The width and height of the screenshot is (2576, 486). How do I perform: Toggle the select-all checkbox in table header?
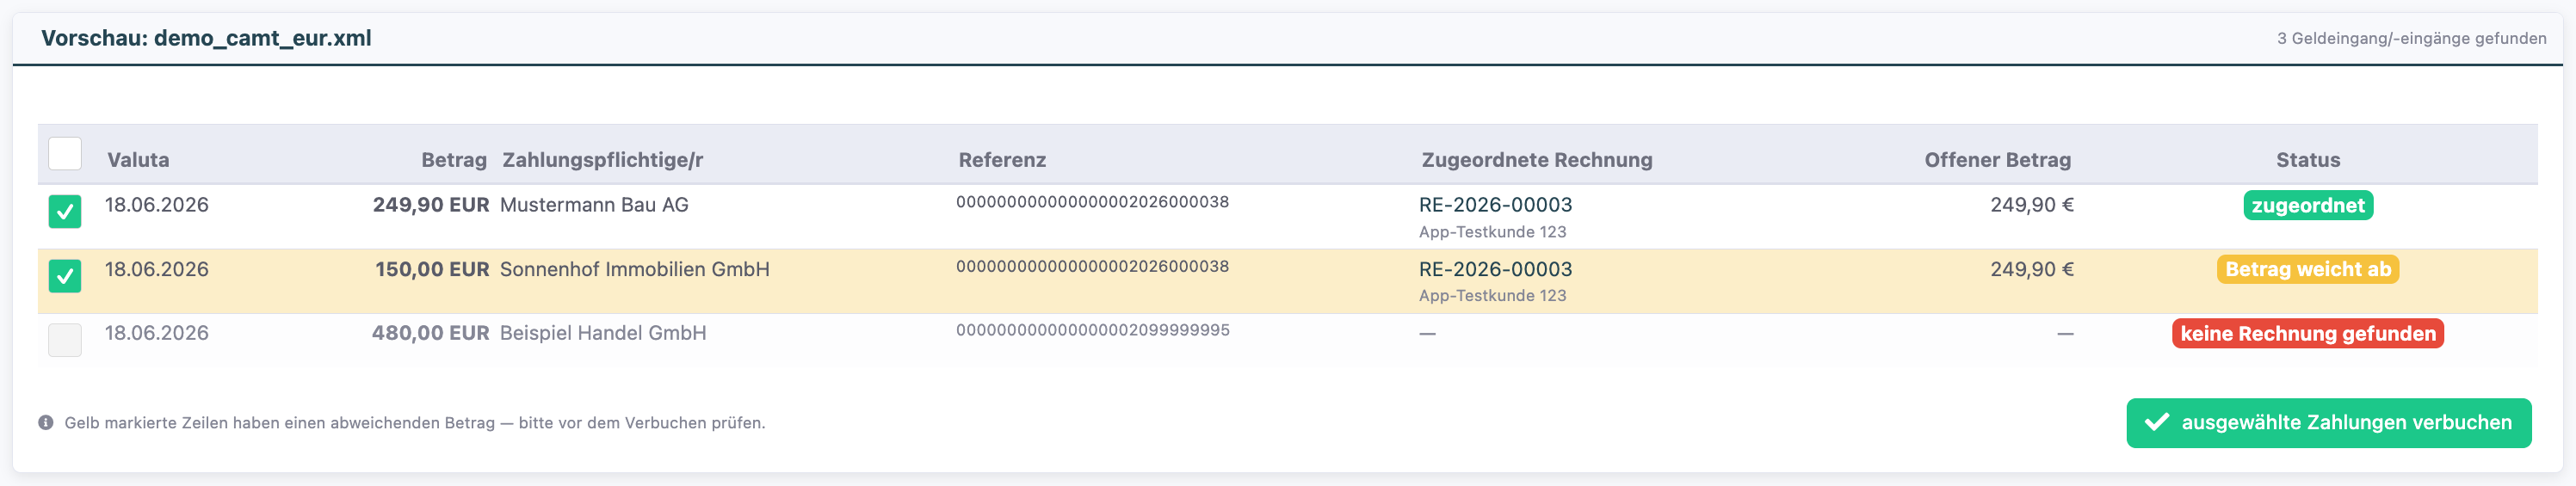point(65,154)
